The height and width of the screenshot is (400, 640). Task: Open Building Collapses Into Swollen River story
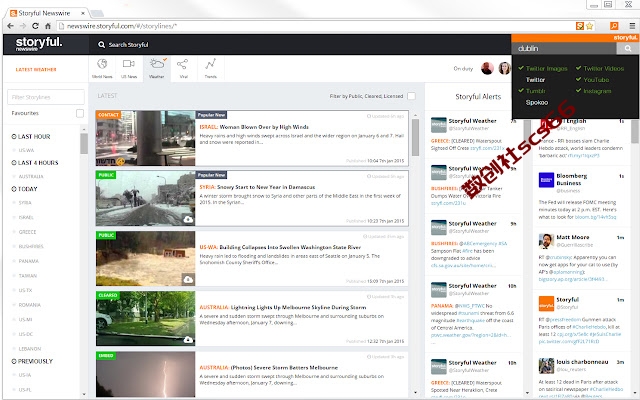tap(280, 247)
